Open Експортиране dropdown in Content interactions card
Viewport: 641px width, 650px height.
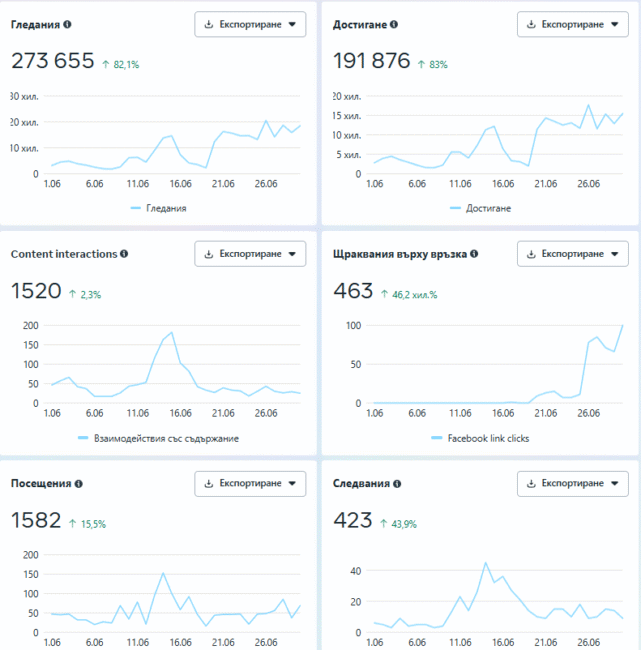click(x=250, y=254)
